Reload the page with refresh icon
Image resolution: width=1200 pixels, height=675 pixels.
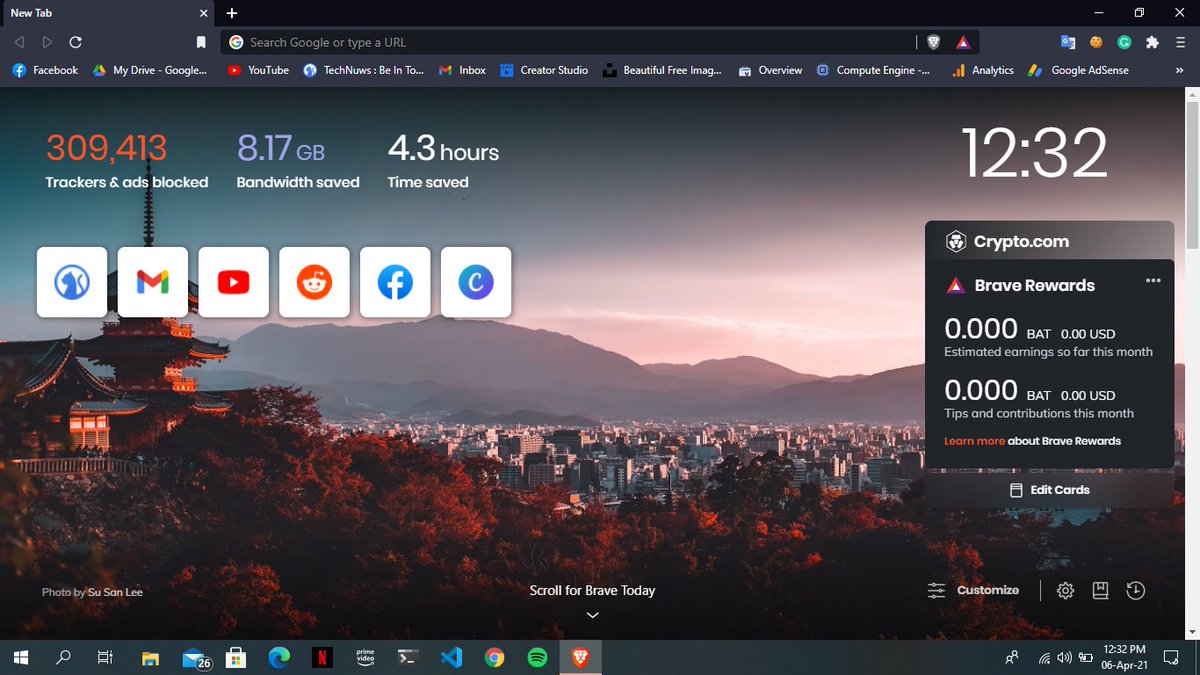point(76,42)
